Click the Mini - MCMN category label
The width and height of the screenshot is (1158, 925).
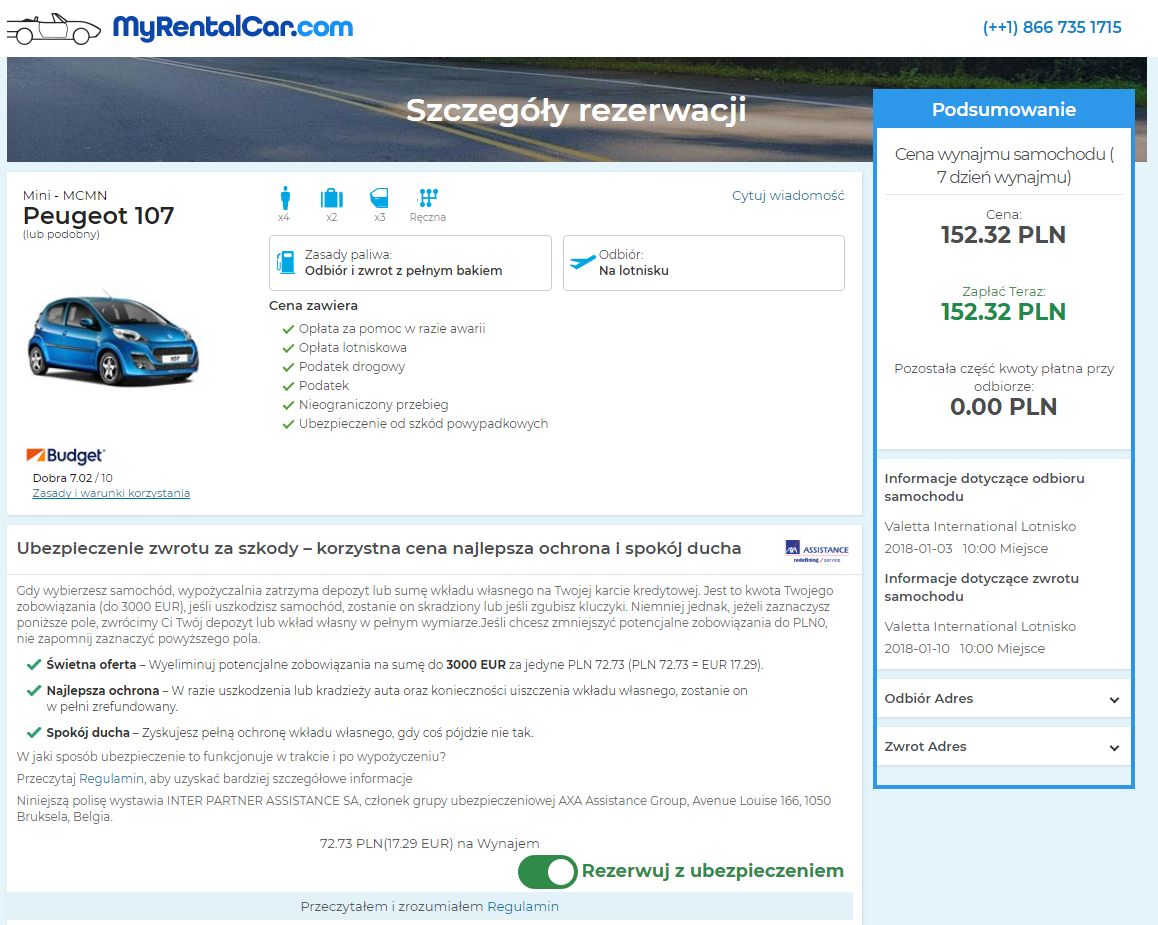65,195
